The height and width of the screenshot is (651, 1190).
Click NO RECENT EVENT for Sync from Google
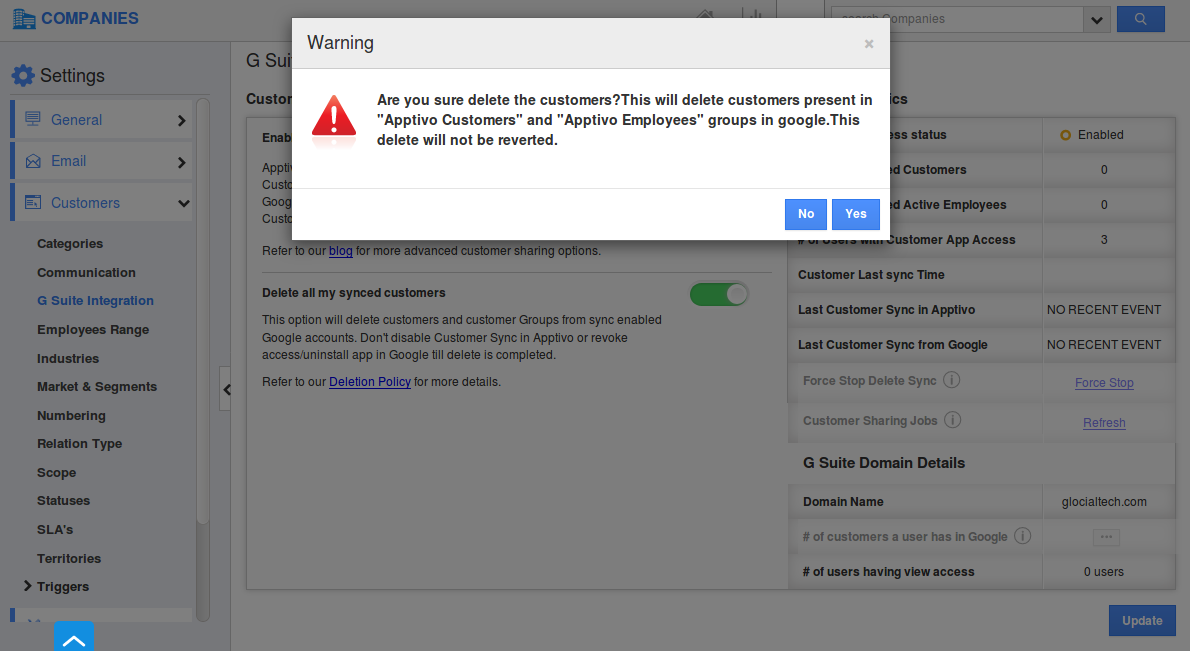1104,344
